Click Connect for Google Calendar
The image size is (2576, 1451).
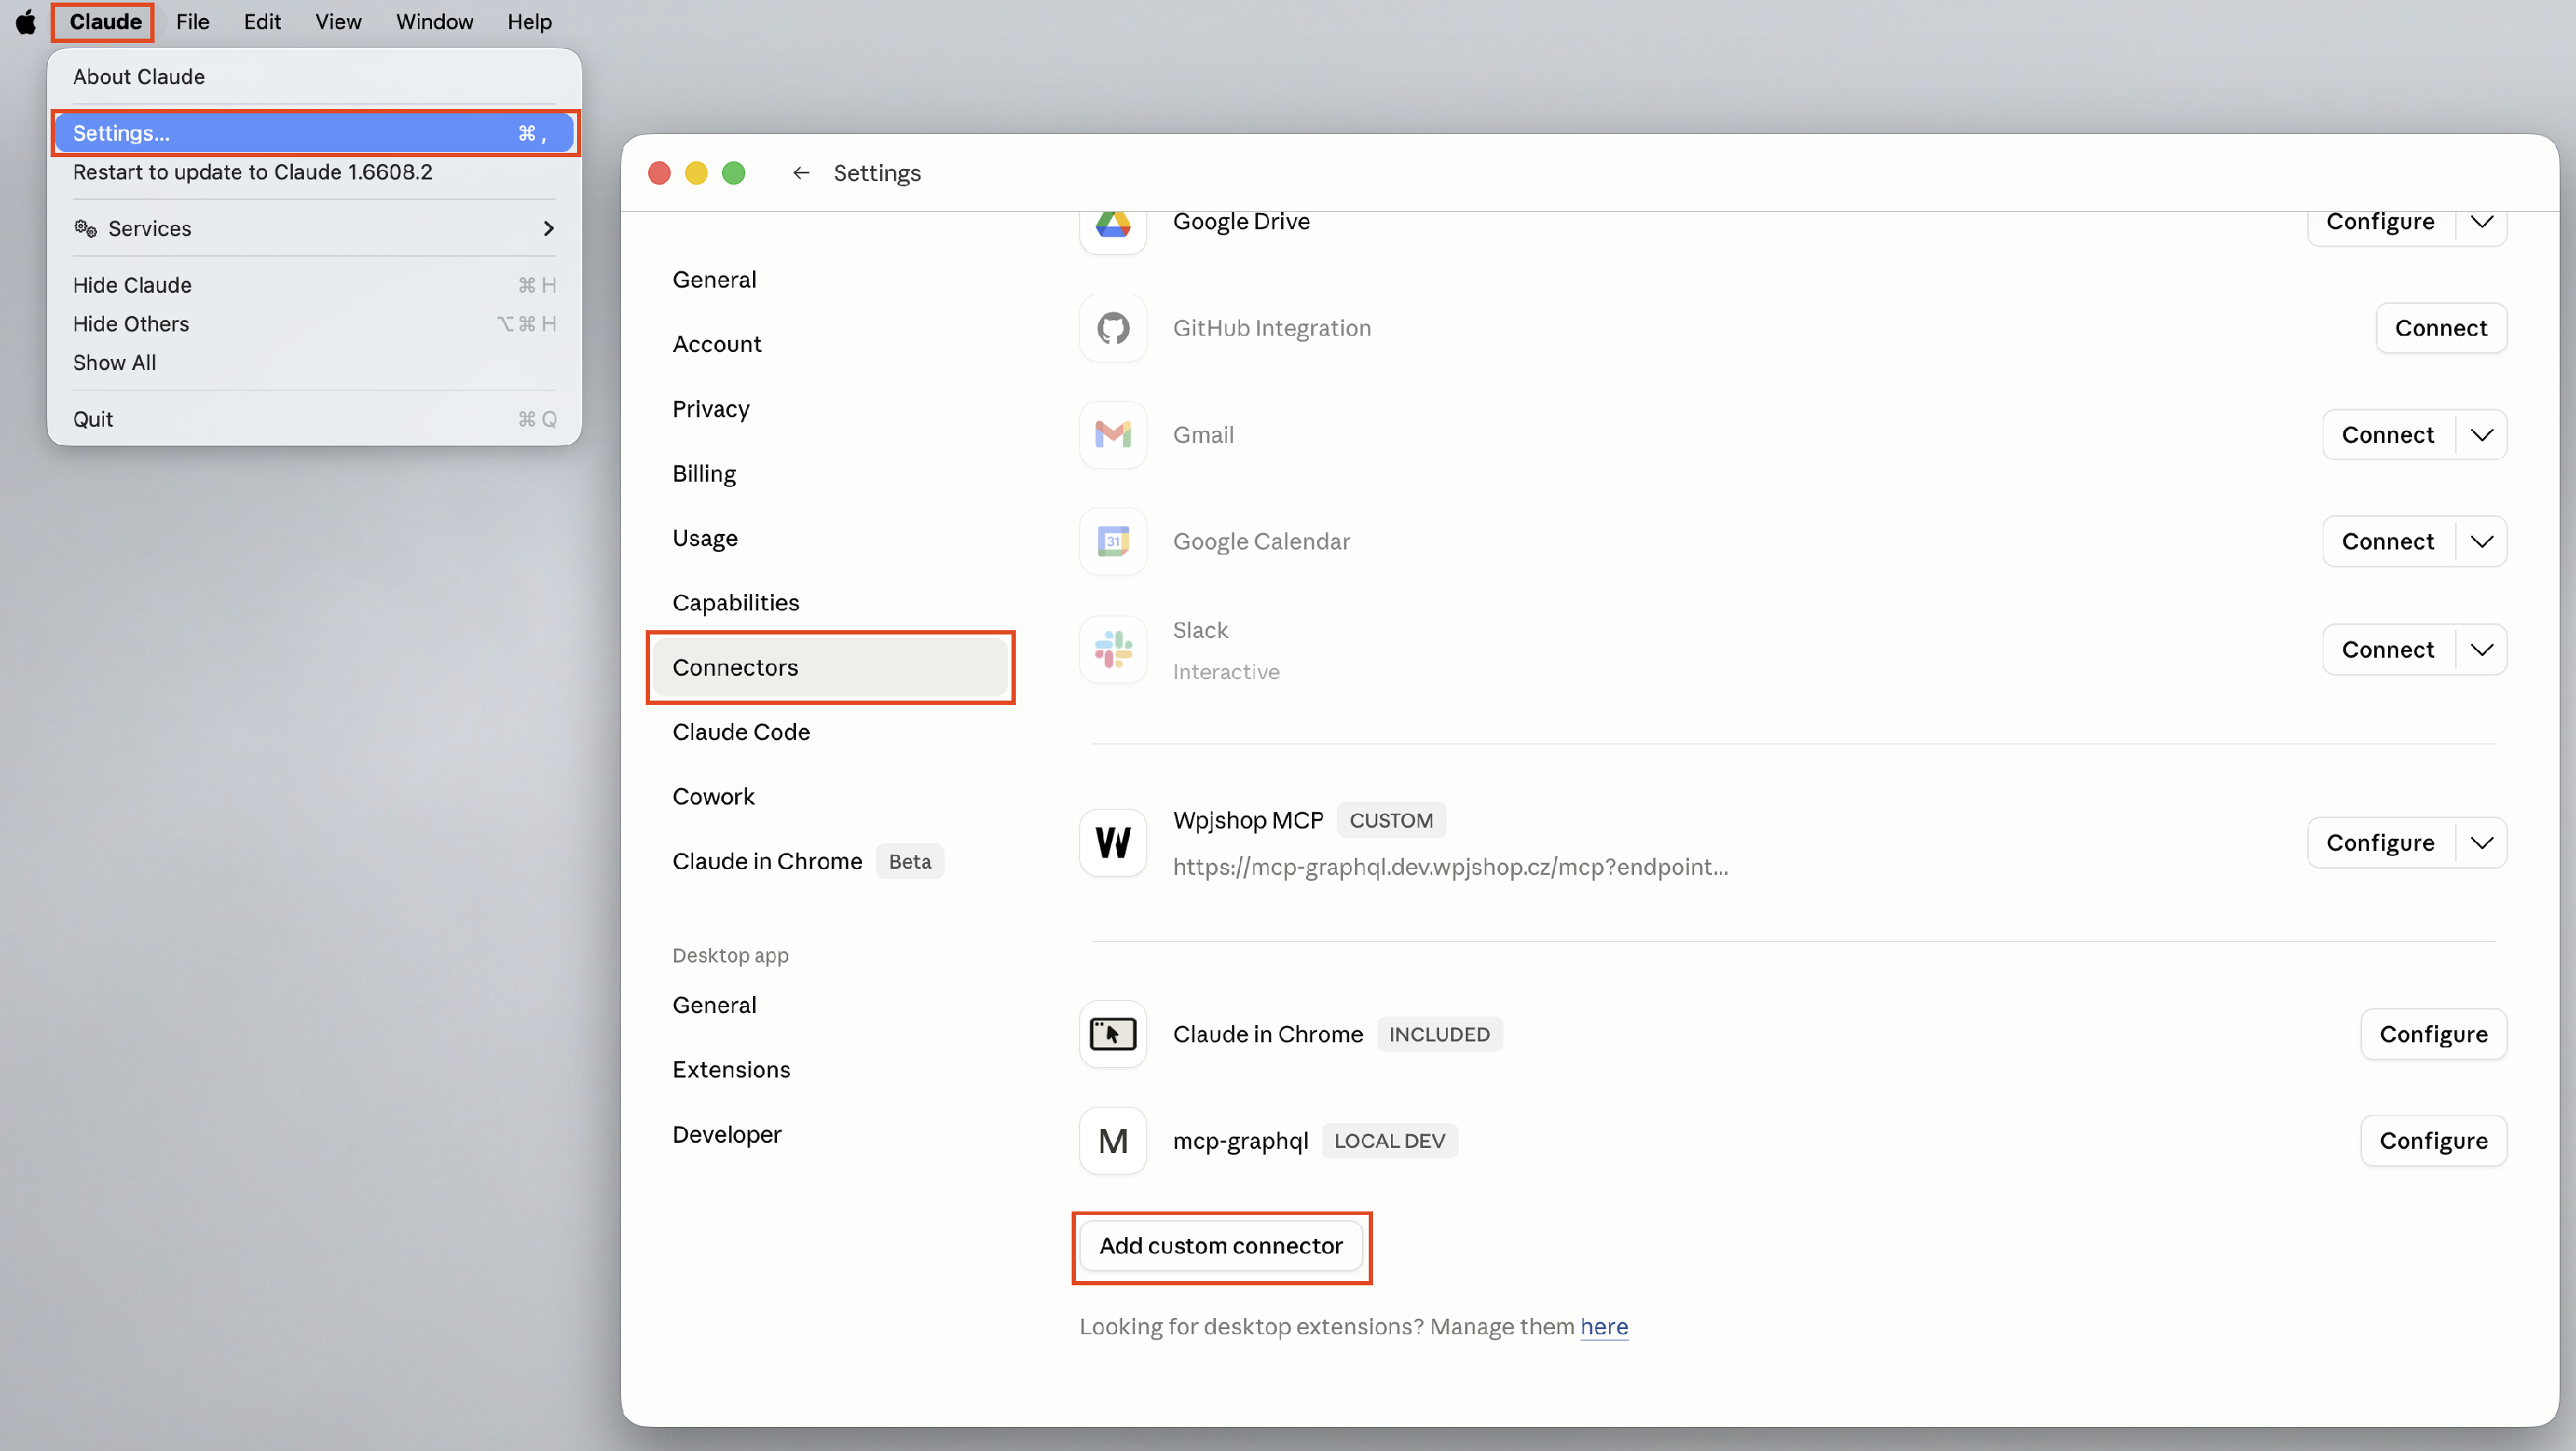tap(2388, 541)
